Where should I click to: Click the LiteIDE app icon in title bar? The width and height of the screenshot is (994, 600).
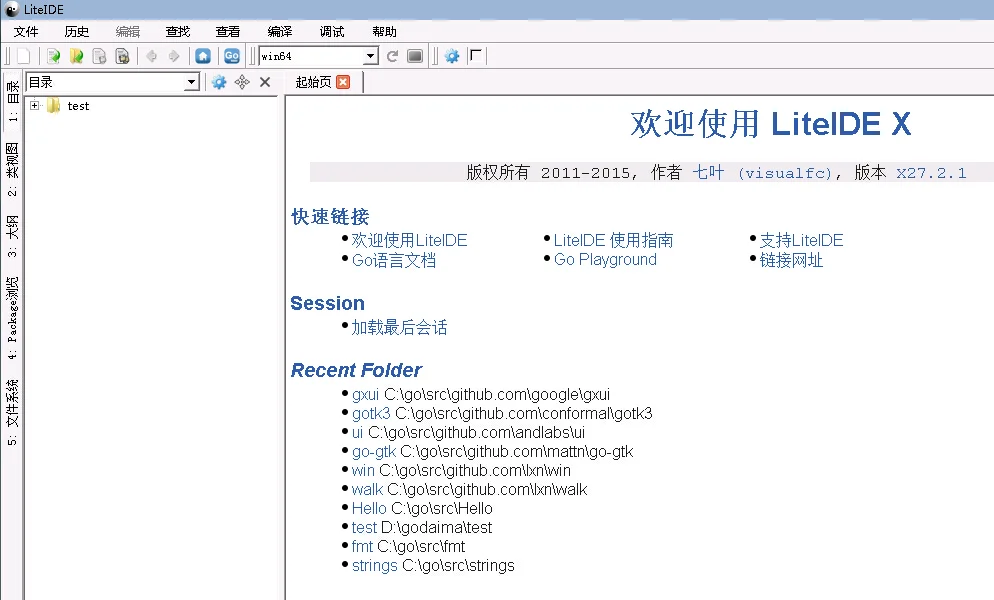tap(11, 10)
